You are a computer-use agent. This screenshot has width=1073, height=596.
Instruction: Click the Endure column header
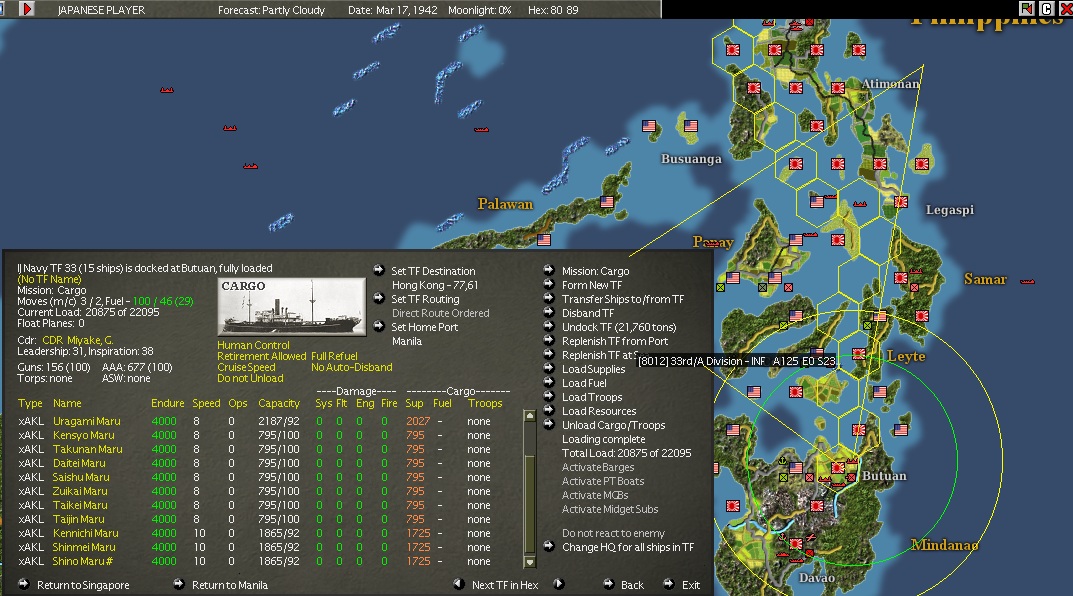(168, 404)
